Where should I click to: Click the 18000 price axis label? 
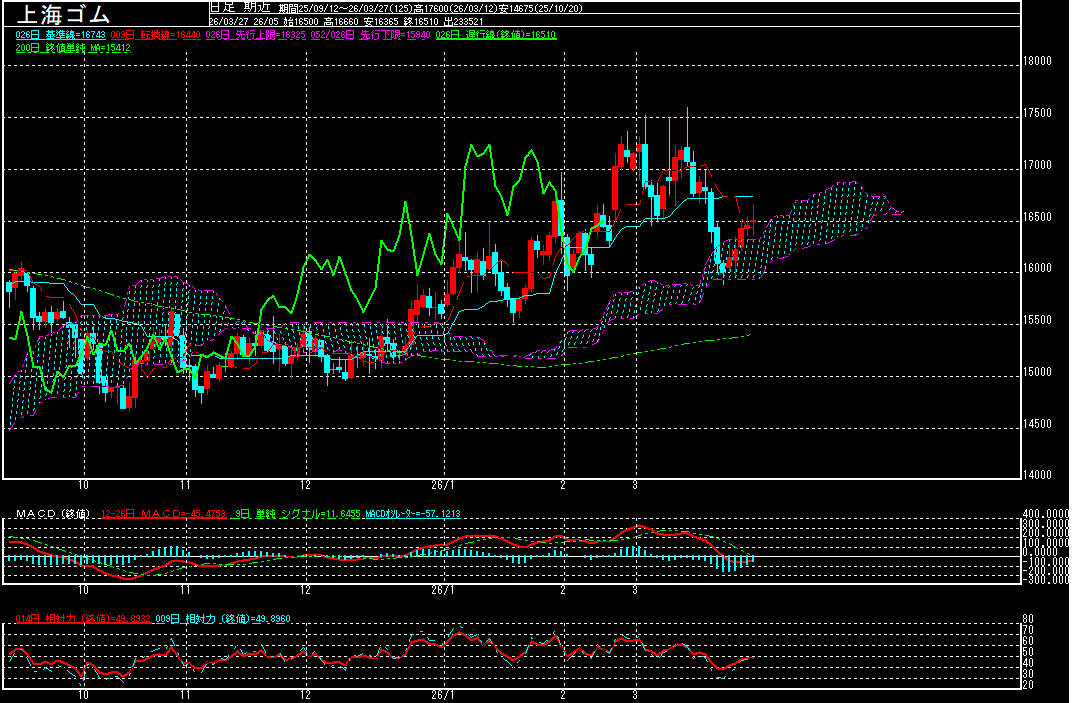click(x=1039, y=60)
